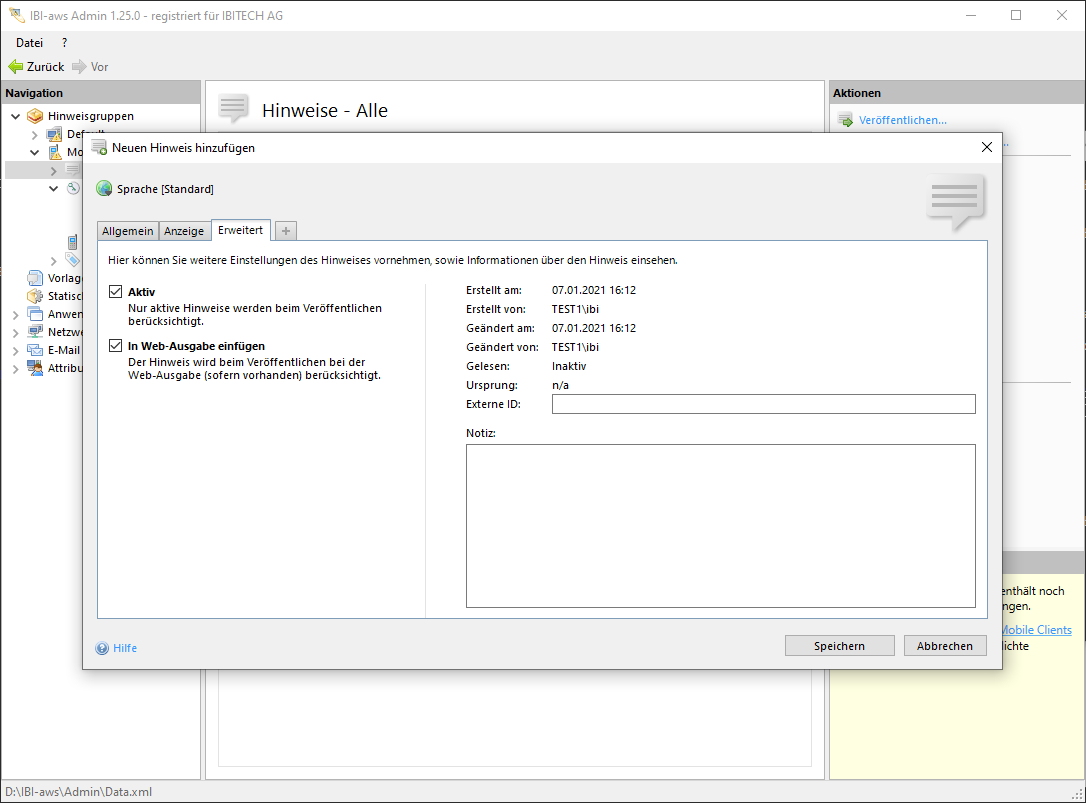Viewport: 1086px width, 803px height.
Task: Click the E-Mail envelope icon in navigation
Action: coord(36,350)
